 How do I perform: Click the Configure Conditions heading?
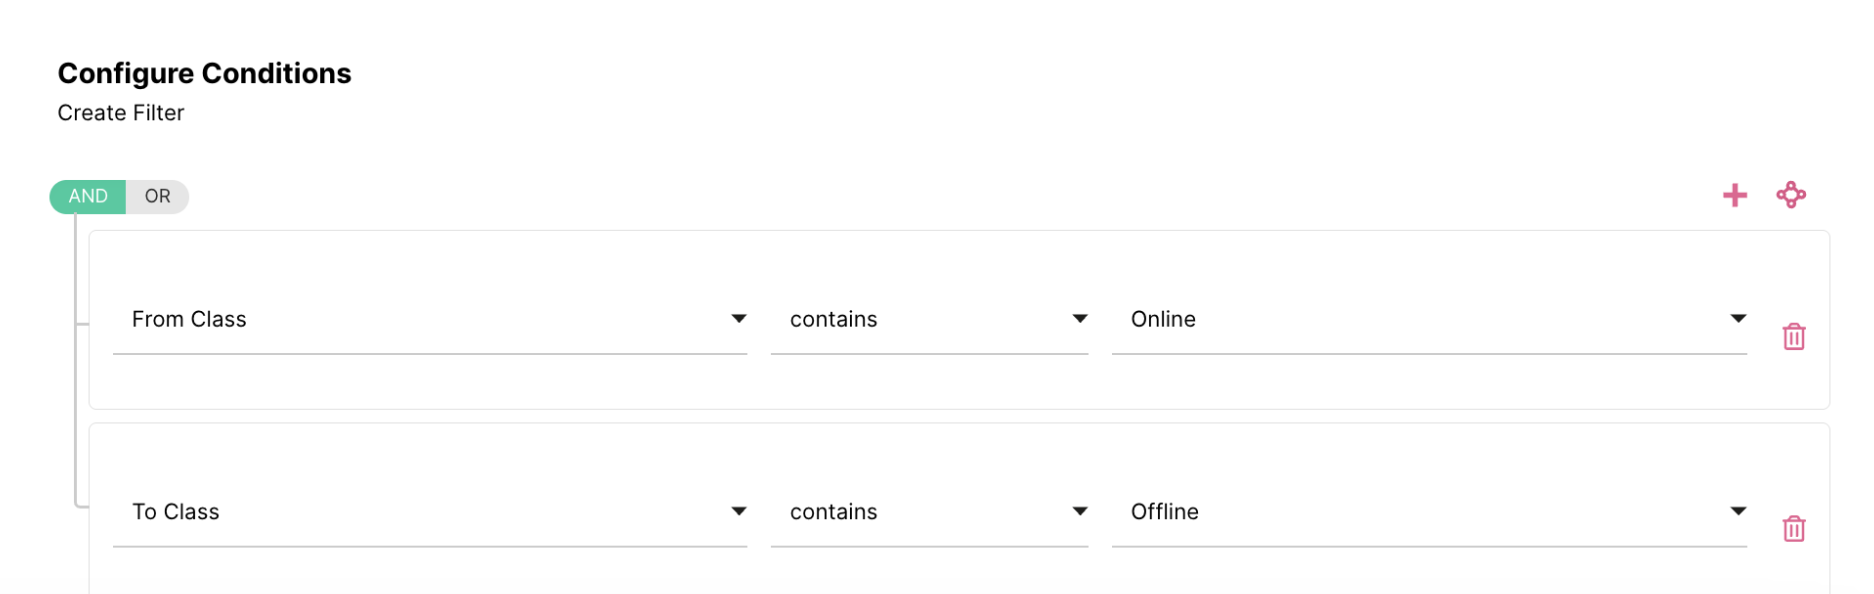point(204,73)
